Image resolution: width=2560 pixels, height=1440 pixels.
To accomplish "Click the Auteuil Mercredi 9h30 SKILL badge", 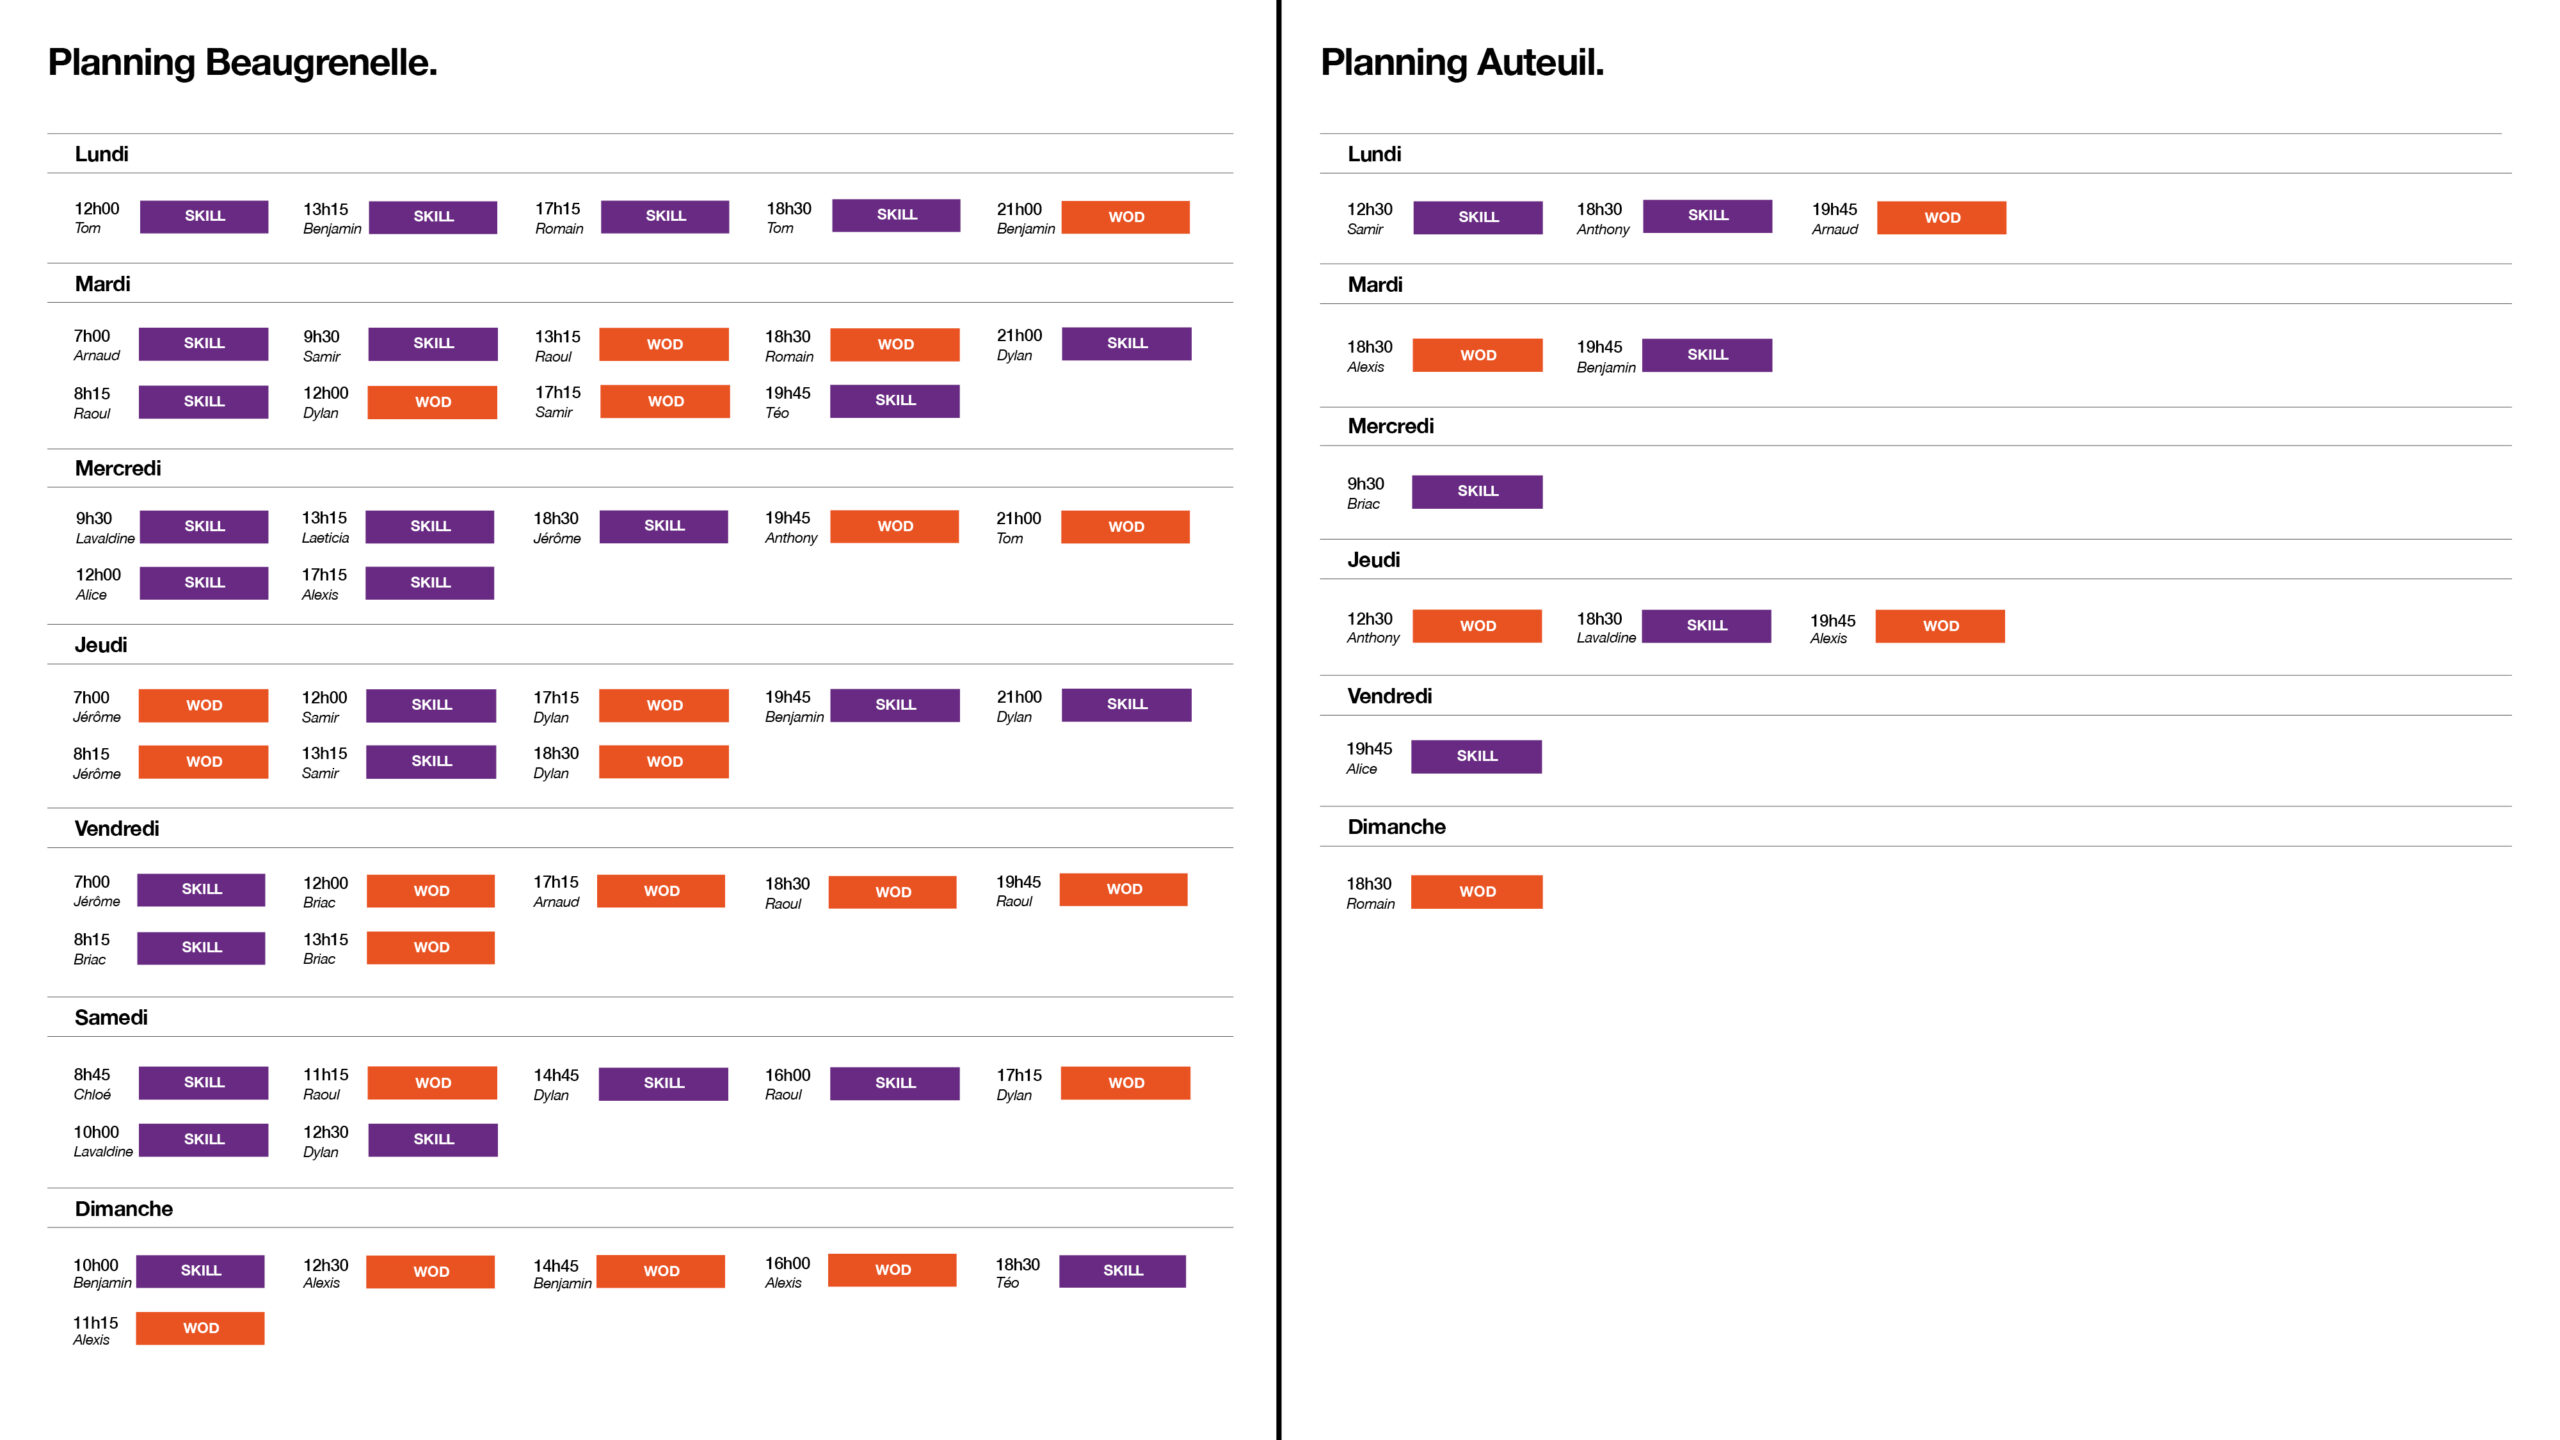I will point(1477,491).
